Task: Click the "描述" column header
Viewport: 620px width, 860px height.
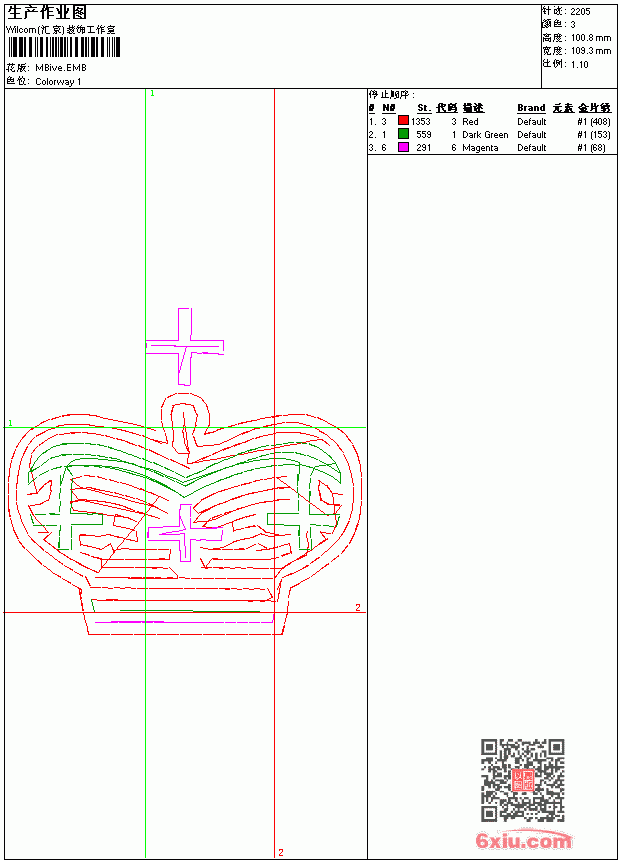Action: (473, 108)
